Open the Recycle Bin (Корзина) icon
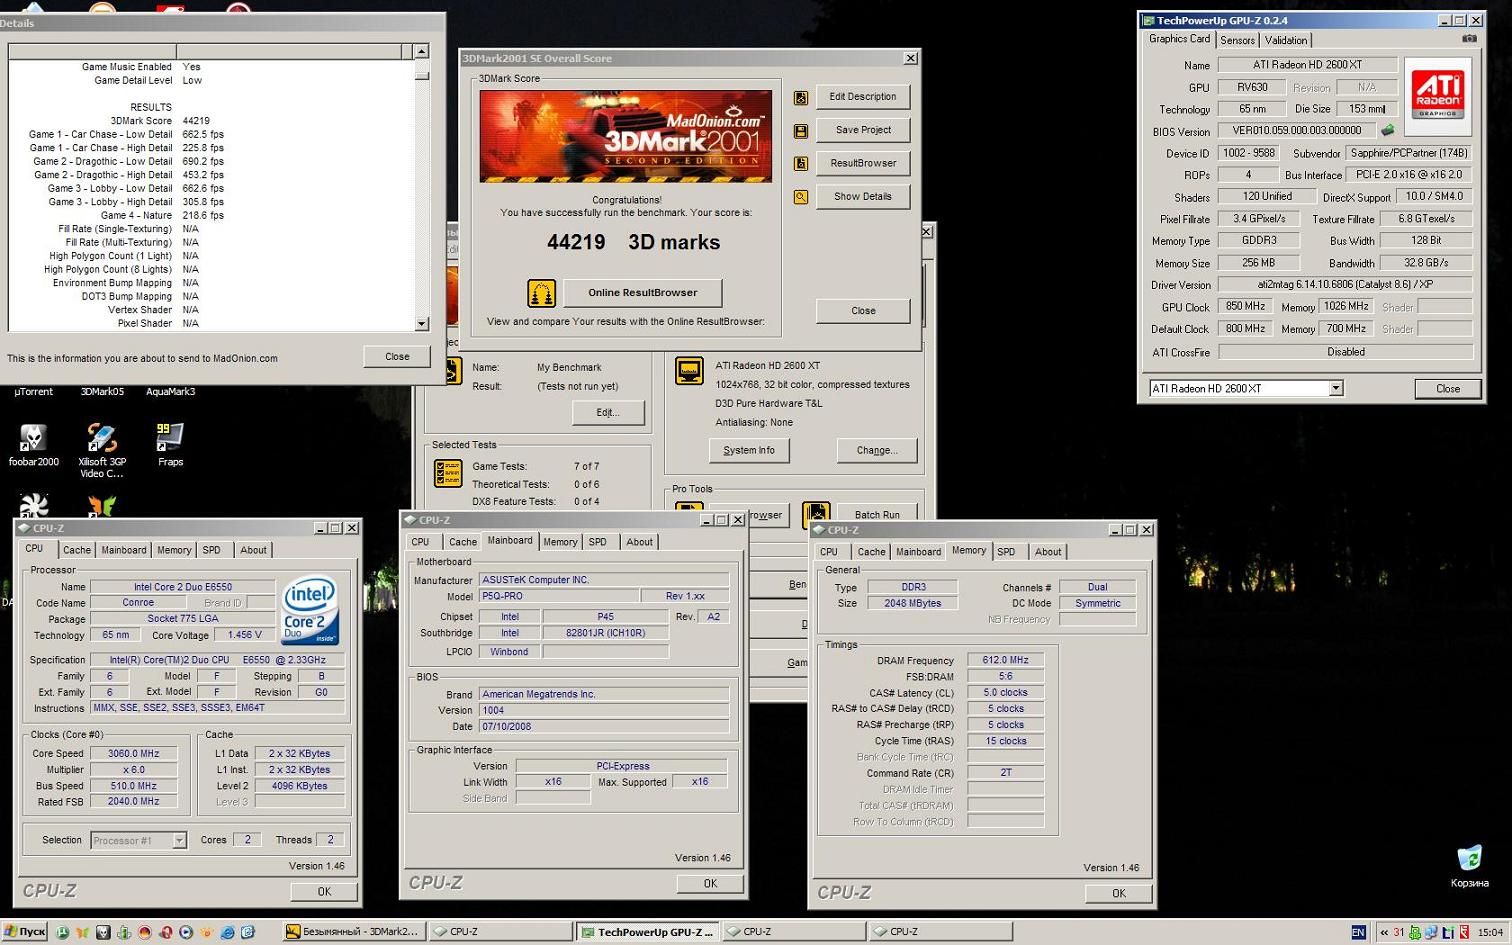 click(1469, 866)
